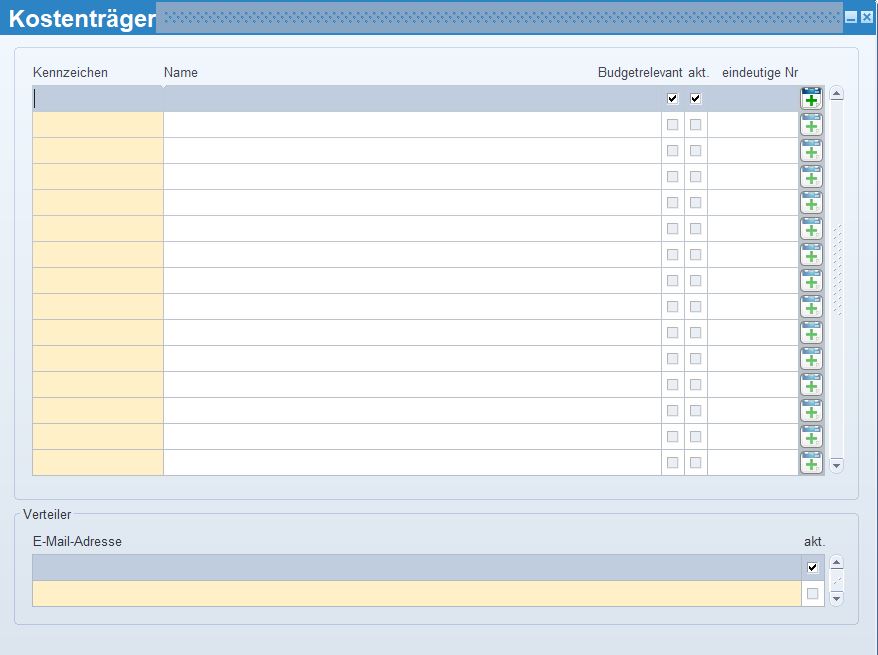Click the add-record icon in the second row
Viewport: 878px width, 655px height.
coord(811,124)
